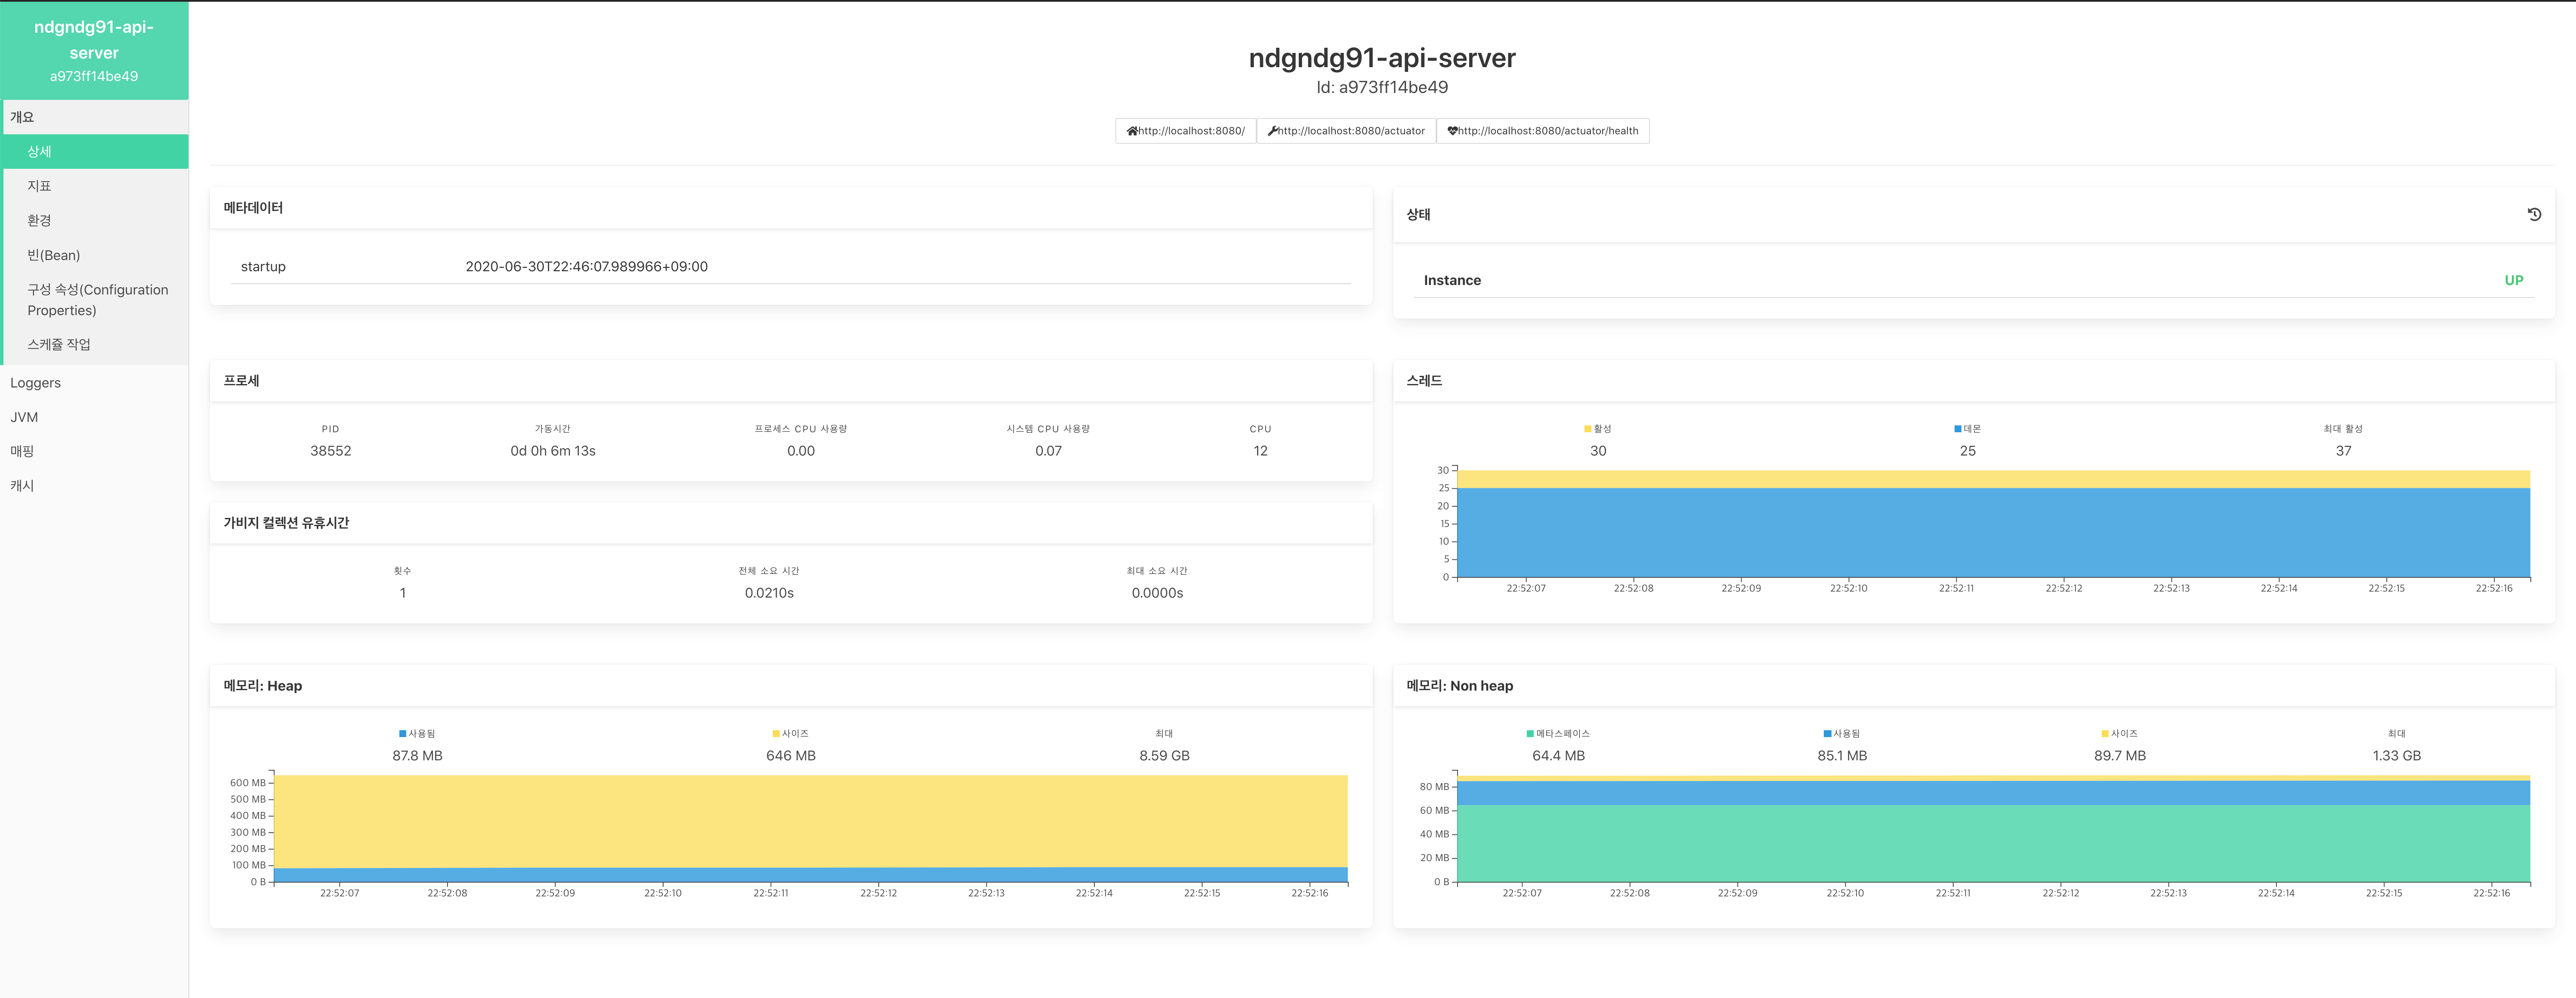This screenshot has width=2576, height=998.
Task: Click the green 메타스페이스 legend swatch
Action: tap(1529, 734)
